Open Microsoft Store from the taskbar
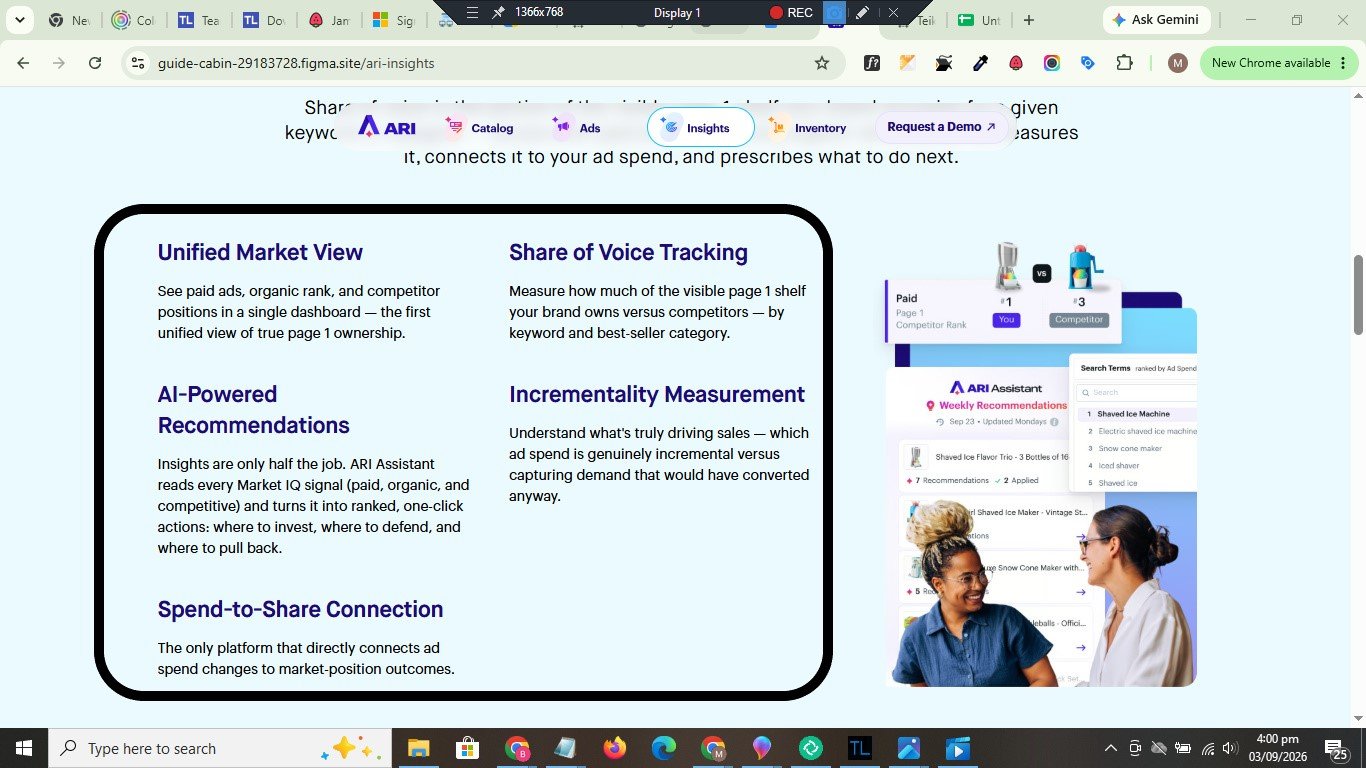This screenshot has width=1366, height=768. click(467, 748)
